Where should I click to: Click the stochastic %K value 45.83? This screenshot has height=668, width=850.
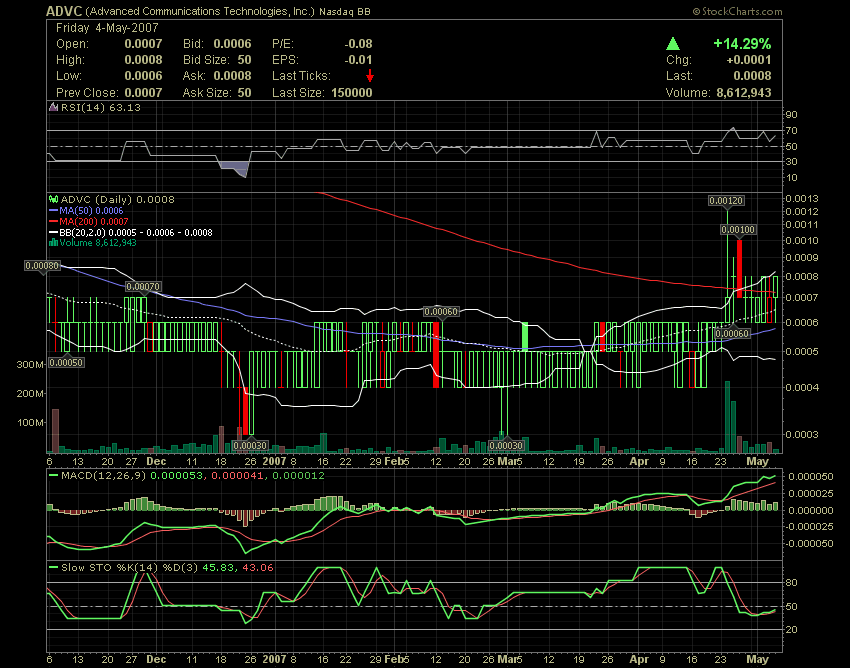tap(218, 568)
